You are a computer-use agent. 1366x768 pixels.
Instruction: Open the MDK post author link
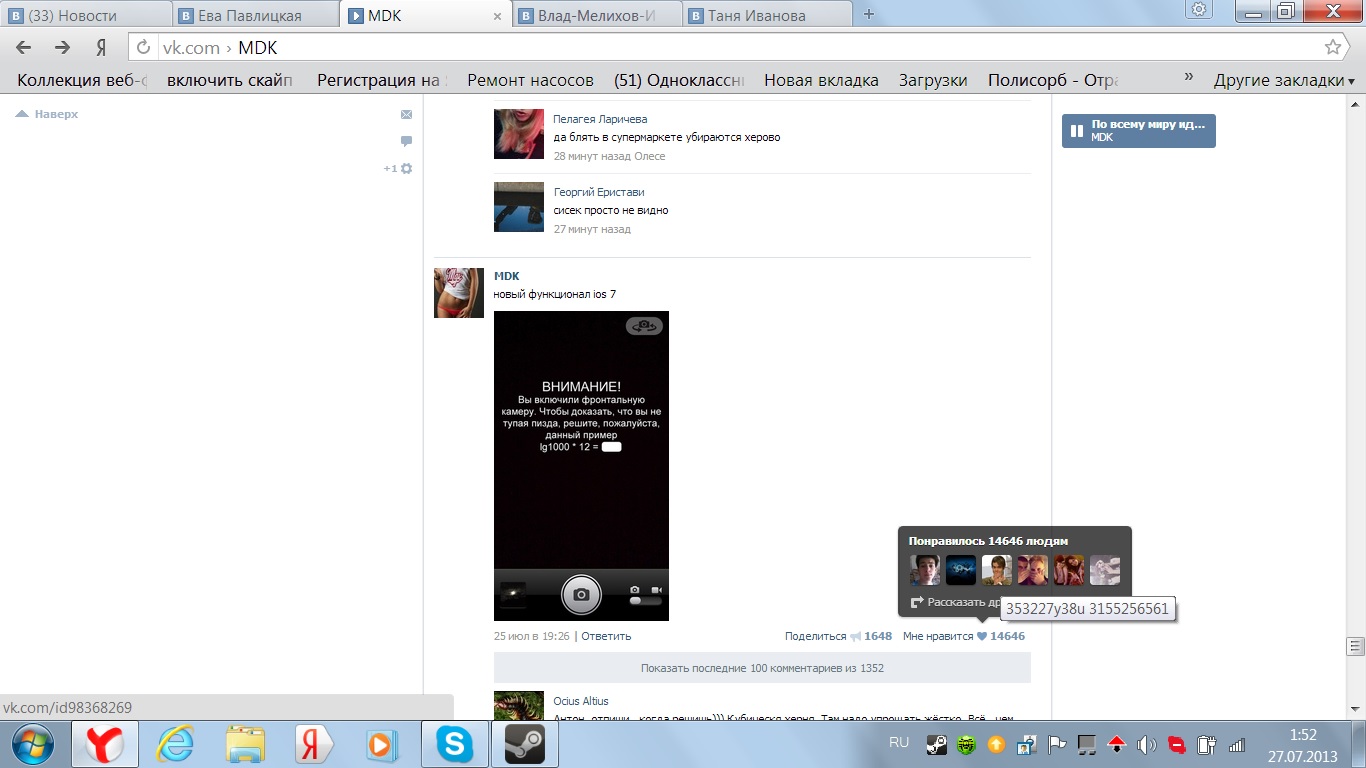pyautogui.click(x=507, y=276)
